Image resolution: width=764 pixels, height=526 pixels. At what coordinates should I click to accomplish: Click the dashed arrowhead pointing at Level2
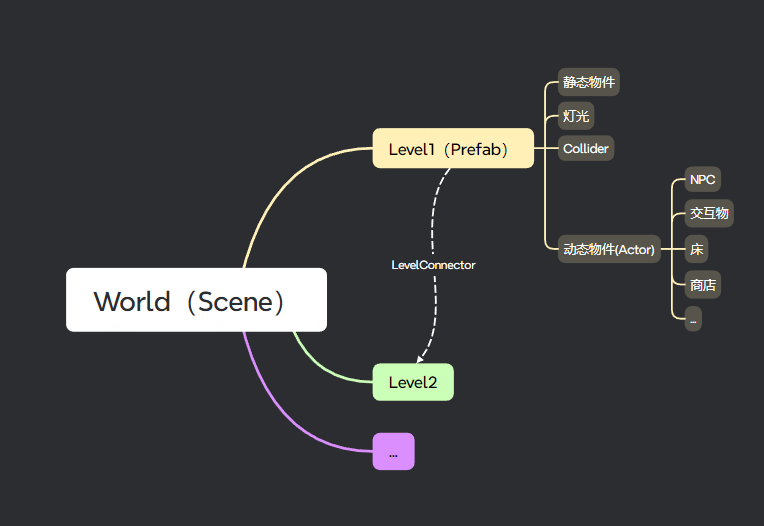click(x=421, y=357)
